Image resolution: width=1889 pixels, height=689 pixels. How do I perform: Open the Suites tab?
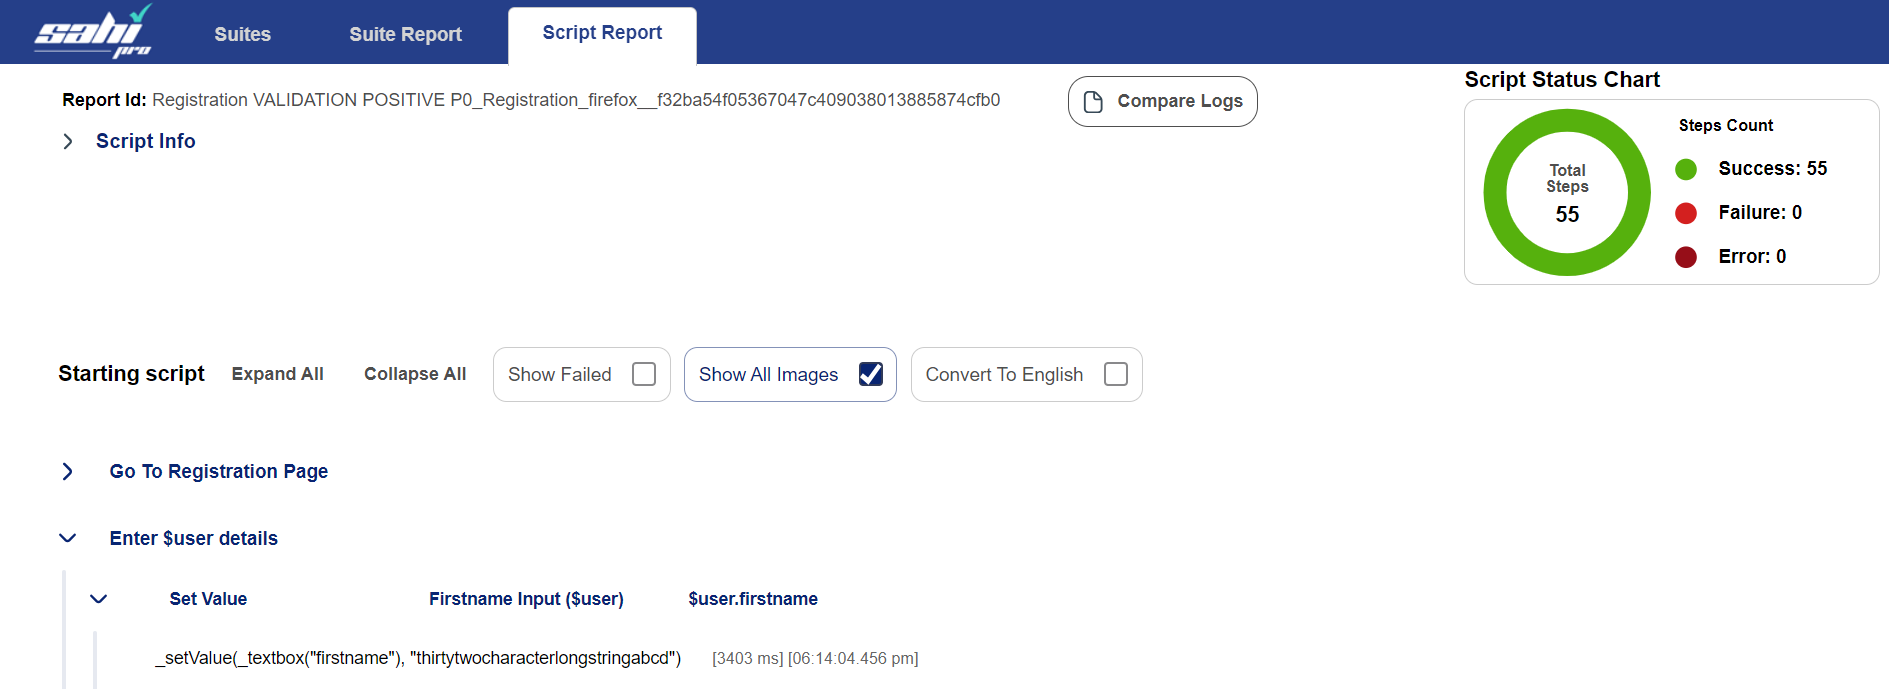pos(242,34)
